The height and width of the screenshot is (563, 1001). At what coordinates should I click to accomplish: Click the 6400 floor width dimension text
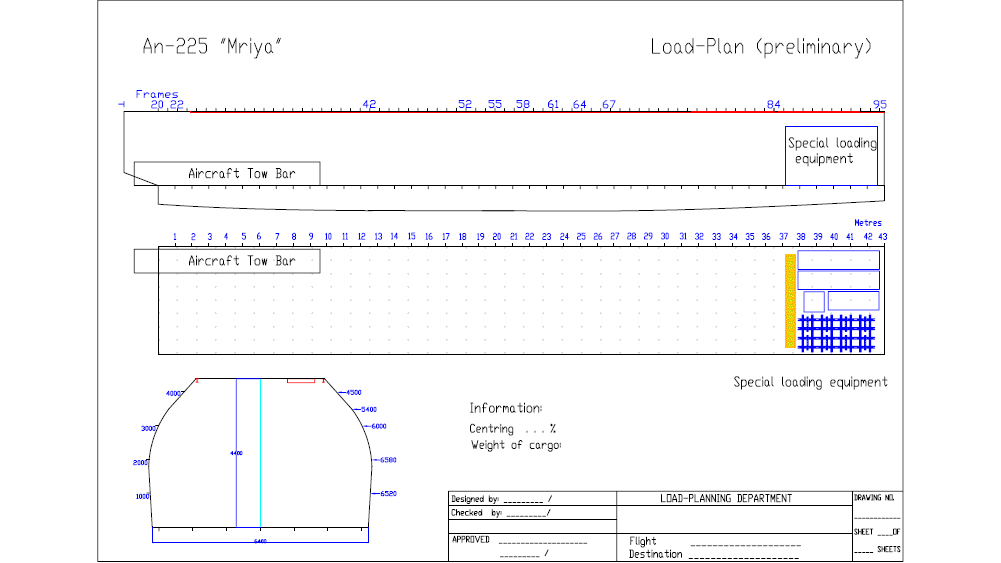tap(260, 541)
